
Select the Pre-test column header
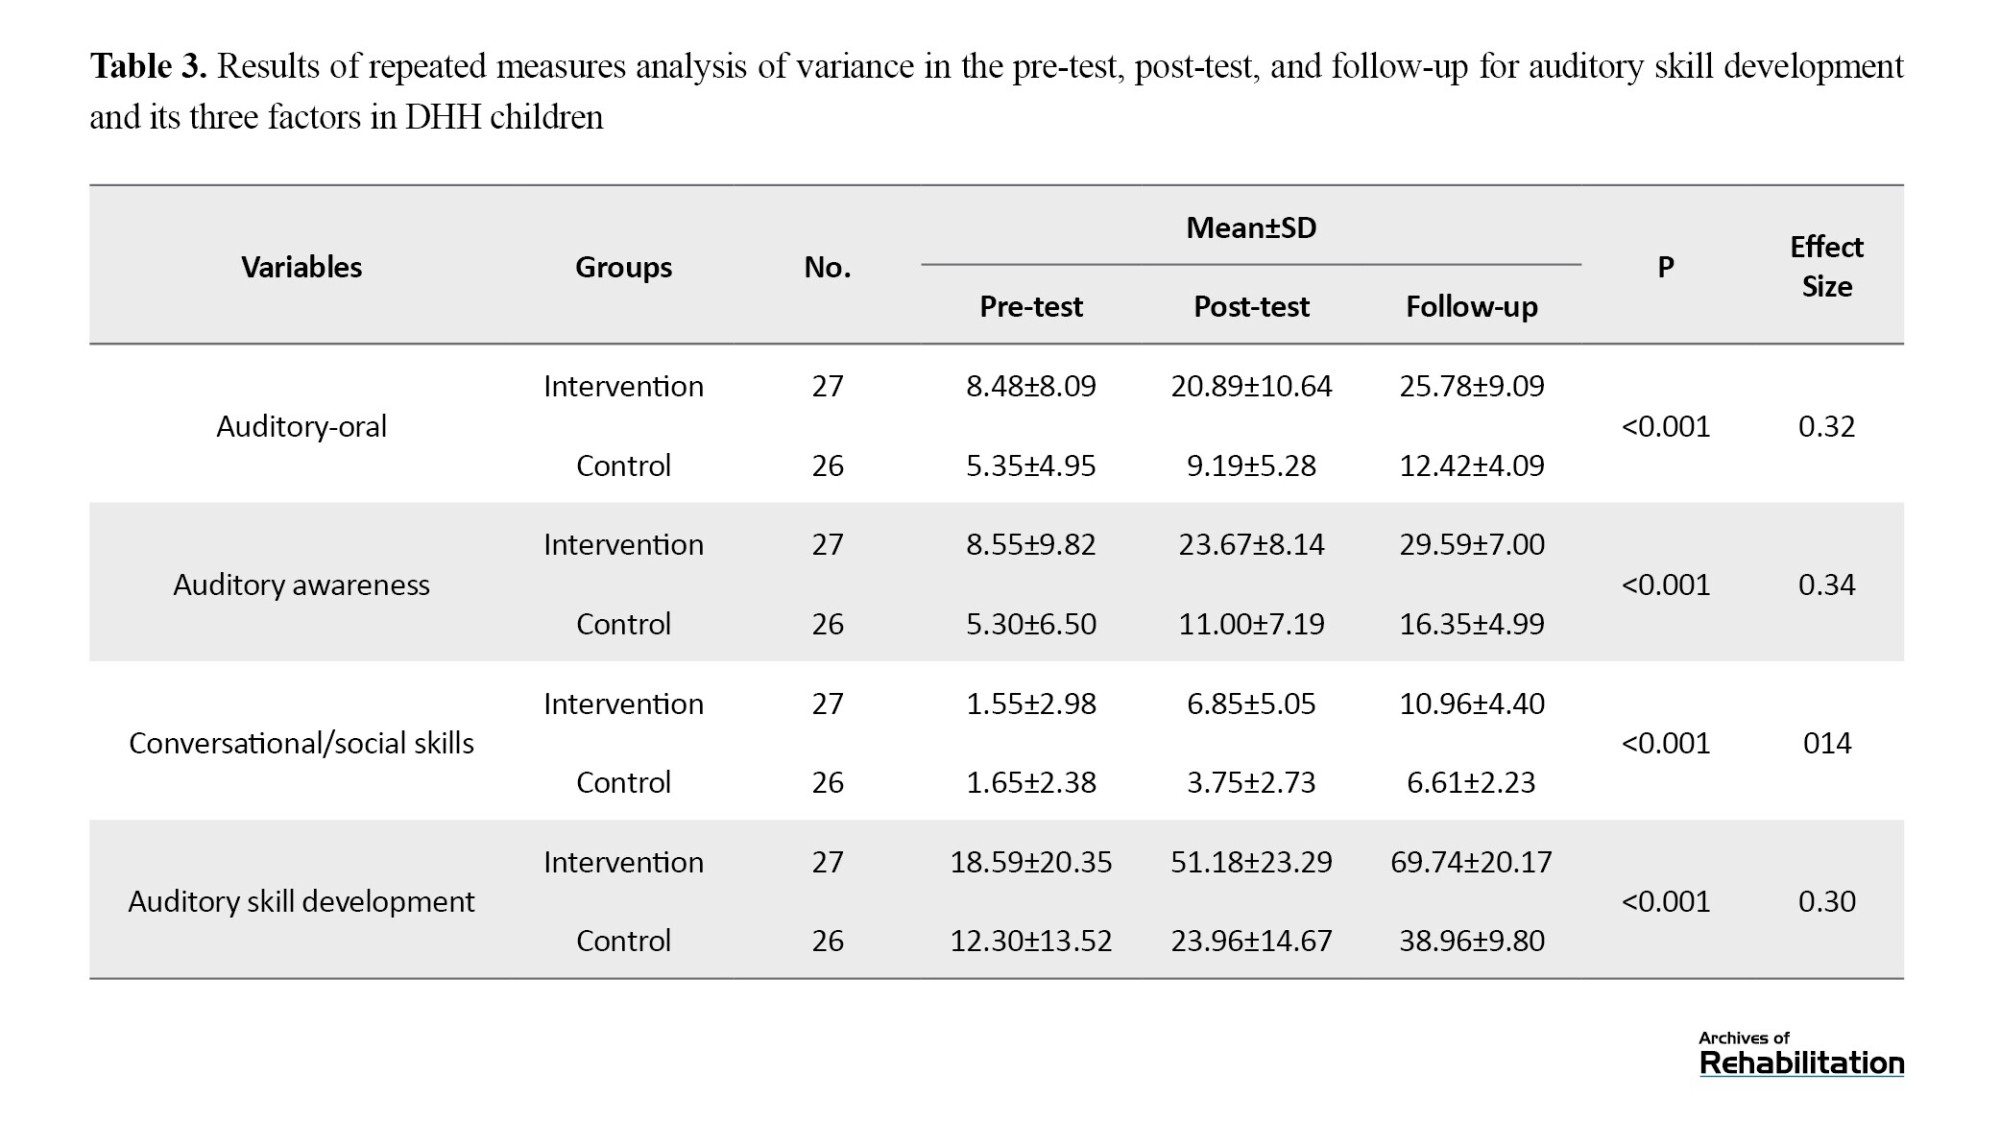[x=1031, y=306]
